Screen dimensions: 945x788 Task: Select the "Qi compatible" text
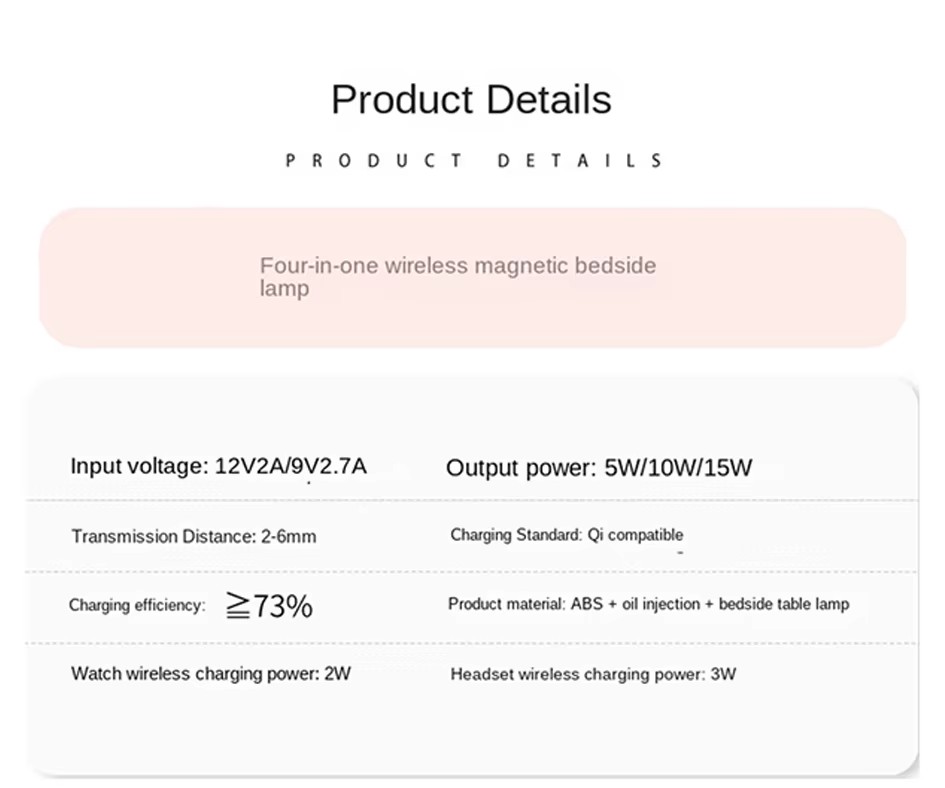(x=636, y=535)
